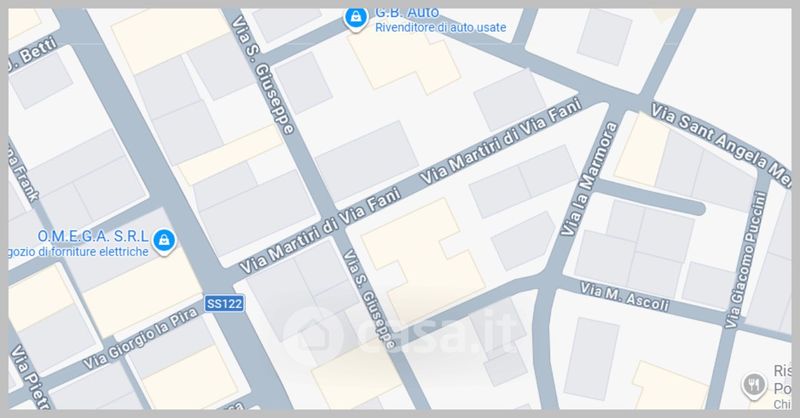Select the Rivenditore di auto usate subtitle
This screenshot has width=800, height=418.
440,28
